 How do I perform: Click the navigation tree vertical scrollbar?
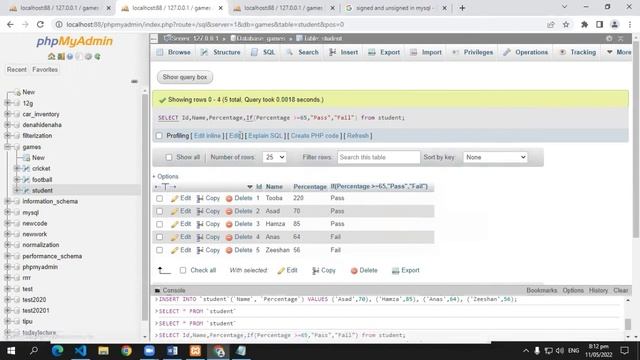(x=145, y=206)
